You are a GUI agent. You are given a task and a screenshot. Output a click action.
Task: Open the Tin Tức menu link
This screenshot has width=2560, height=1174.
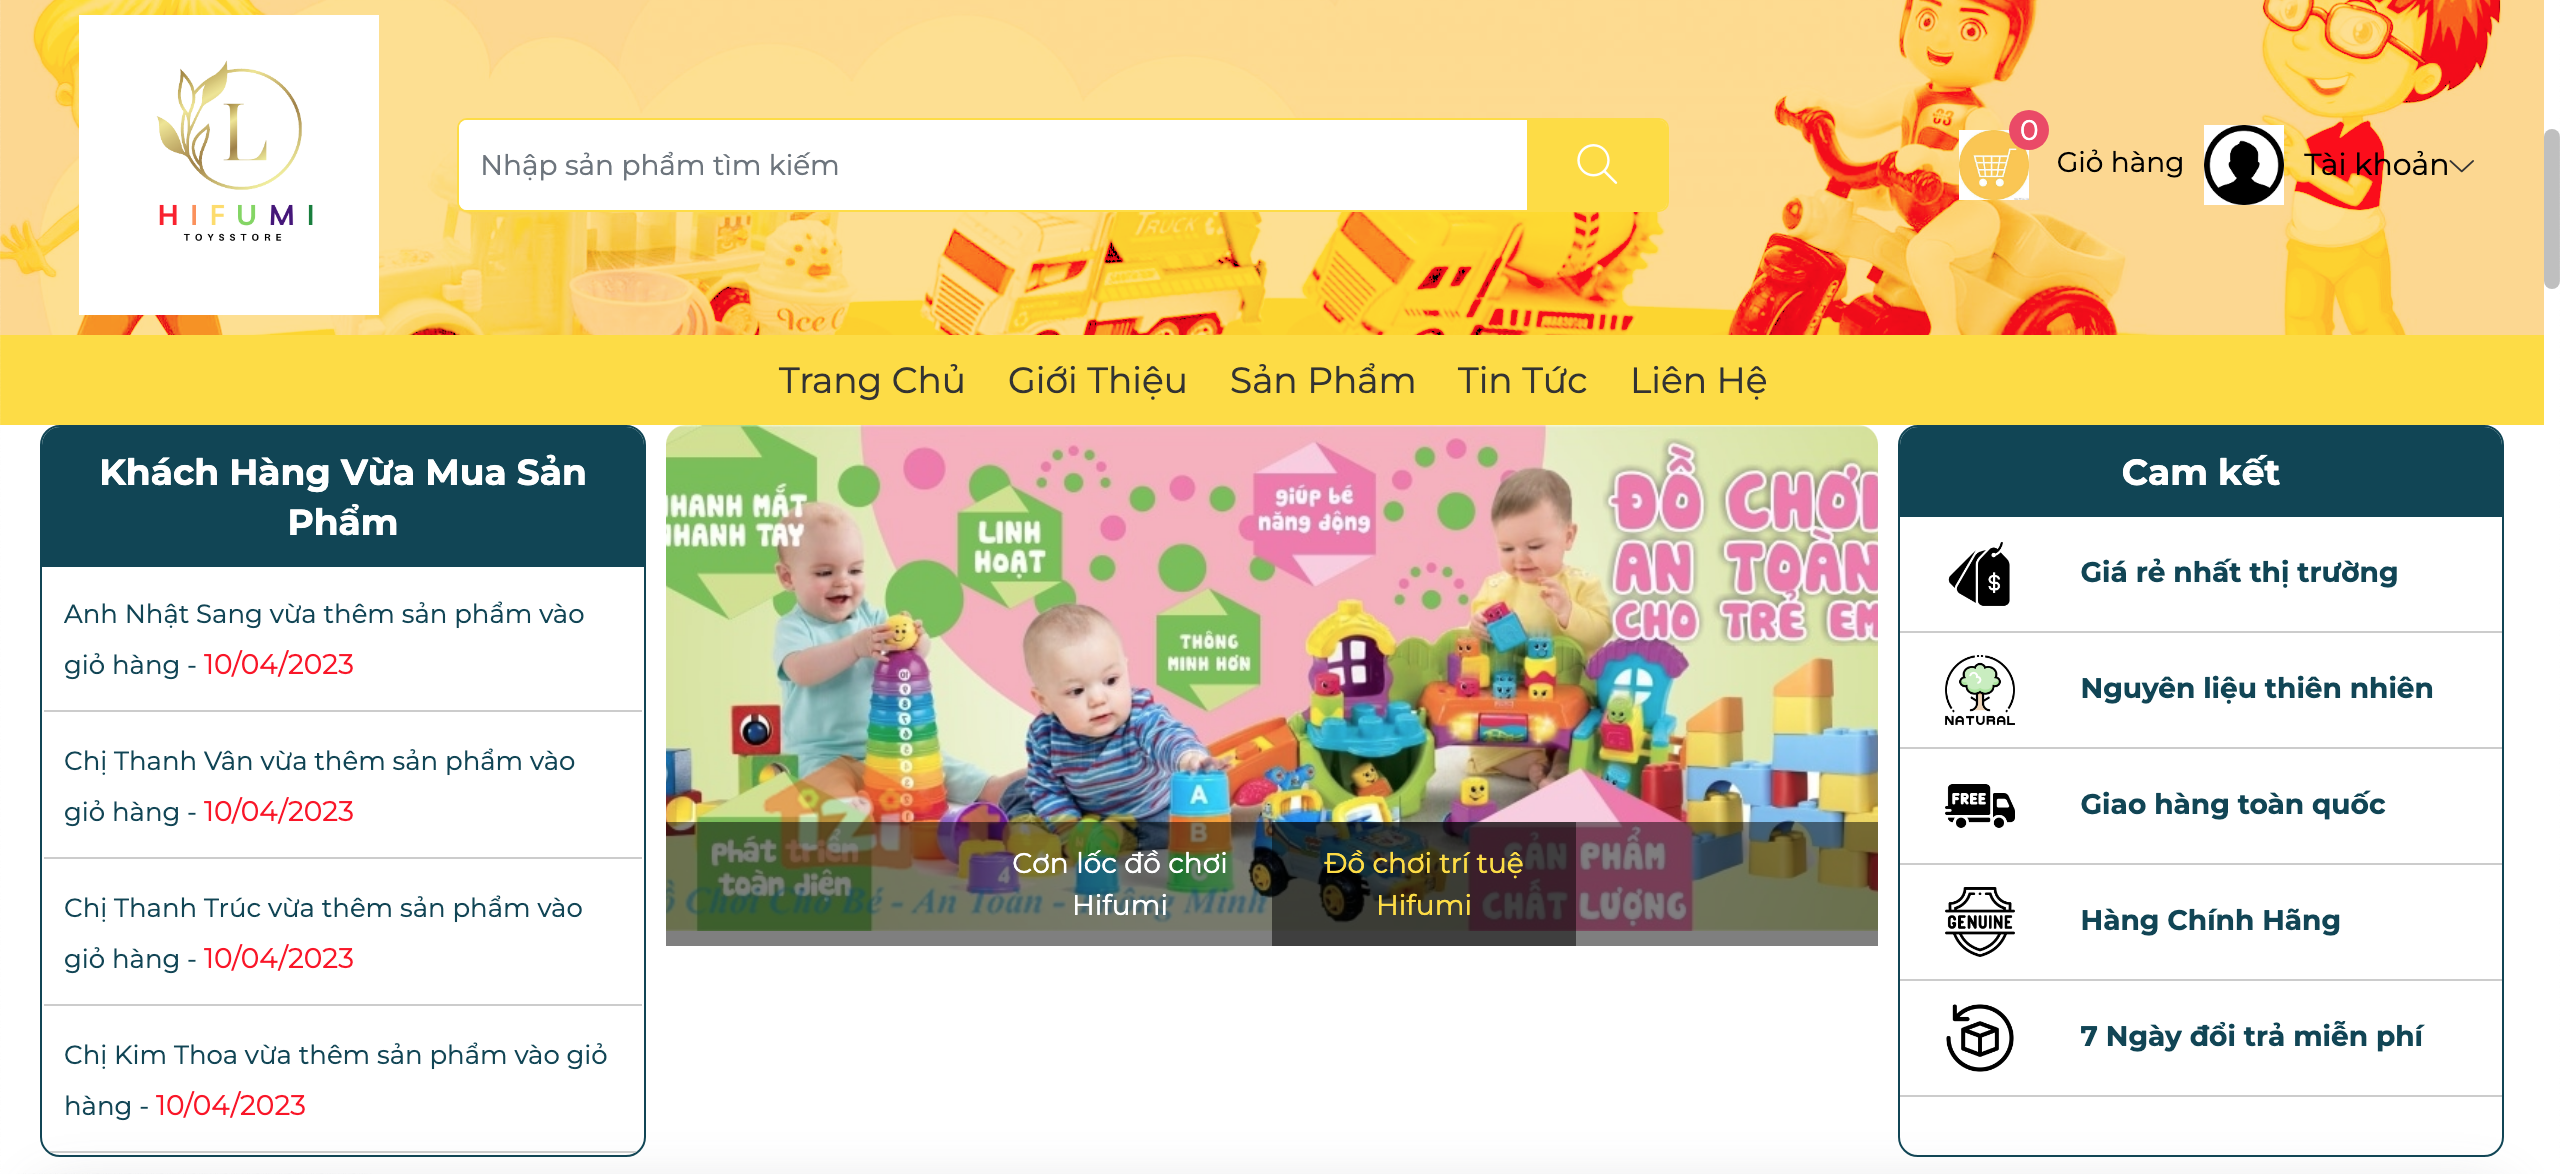pos(1522,381)
